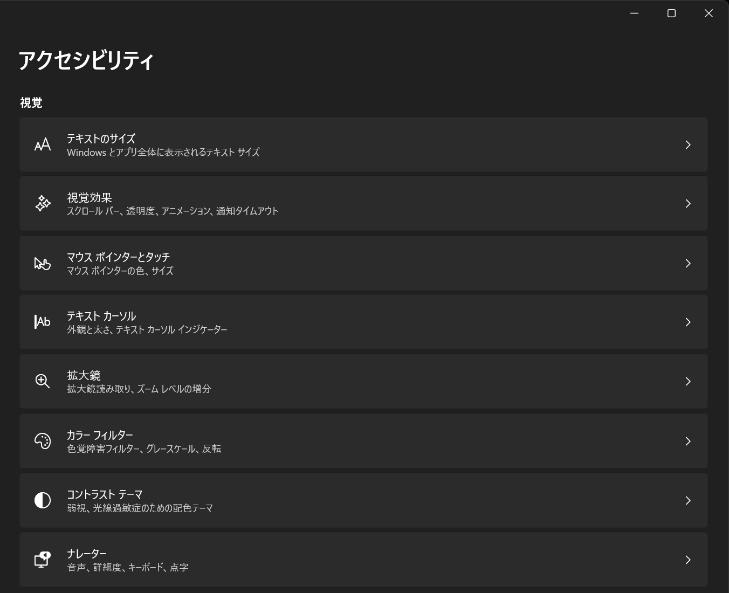Maximize the settings window
The height and width of the screenshot is (593, 729).
[x=671, y=13]
